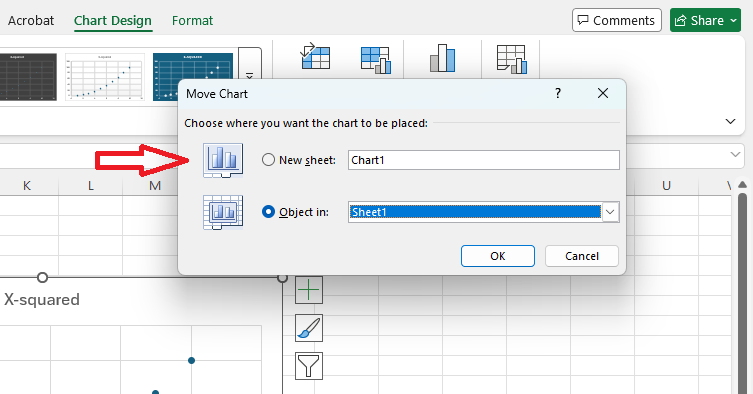Select column K header

(27, 185)
